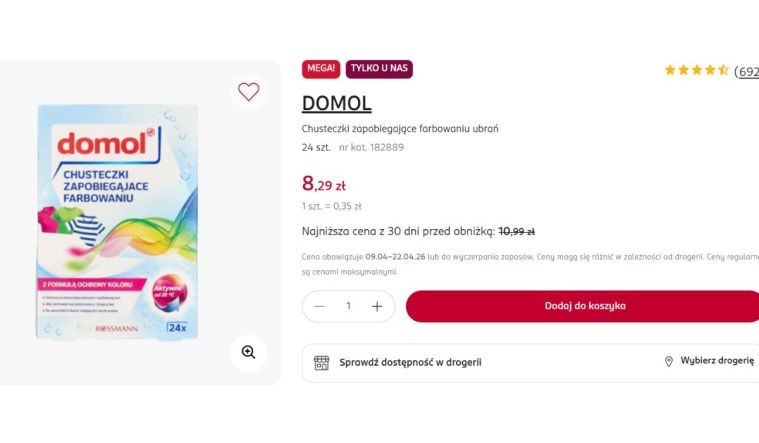The image size is (759, 443).
Task: Click the star rating
Action: coord(696,71)
